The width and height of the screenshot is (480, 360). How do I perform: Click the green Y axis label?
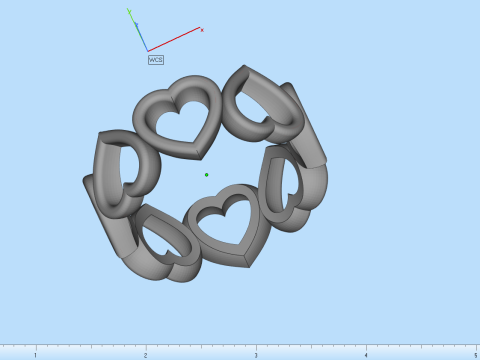(x=129, y=12)
